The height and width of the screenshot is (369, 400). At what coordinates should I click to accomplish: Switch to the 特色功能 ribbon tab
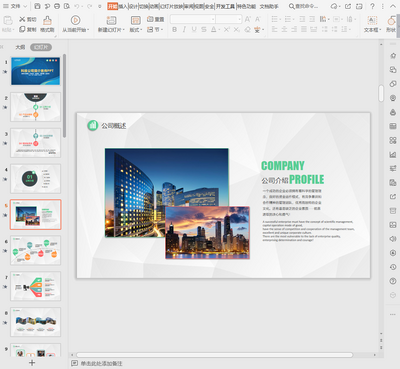pyautogui.click(x=247, y=6)
